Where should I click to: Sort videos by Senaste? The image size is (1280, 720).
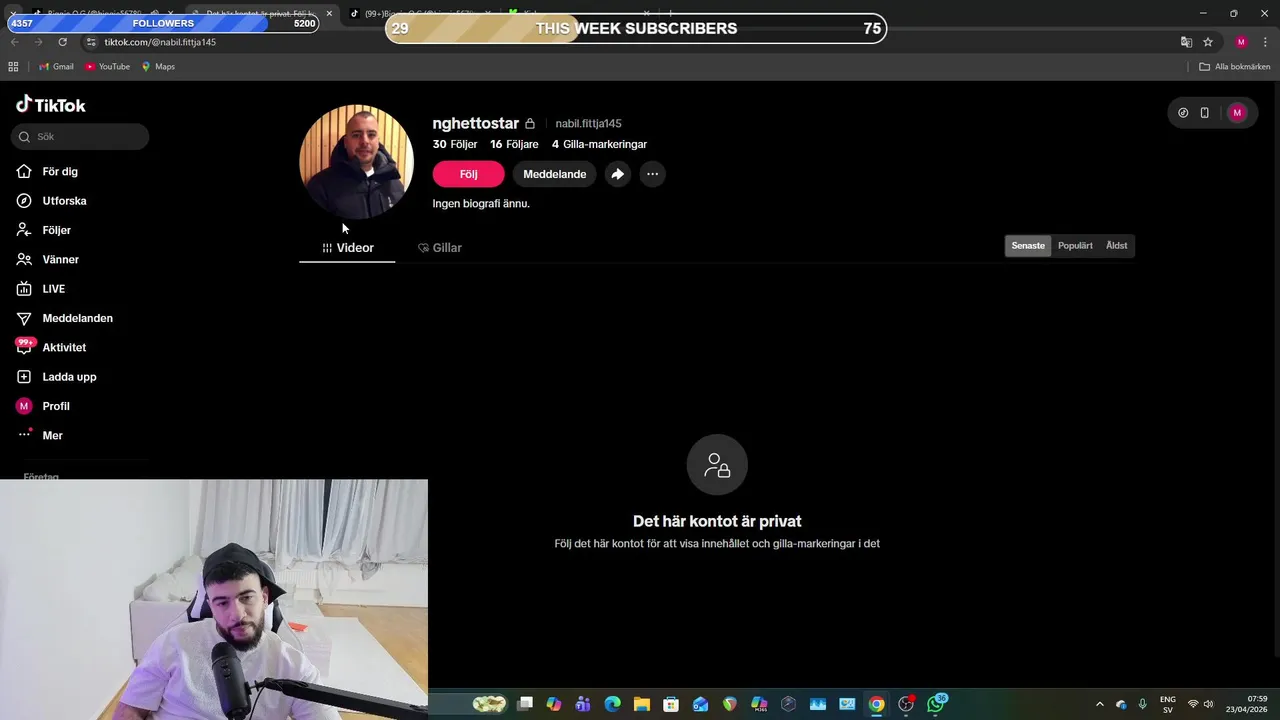1028,246
